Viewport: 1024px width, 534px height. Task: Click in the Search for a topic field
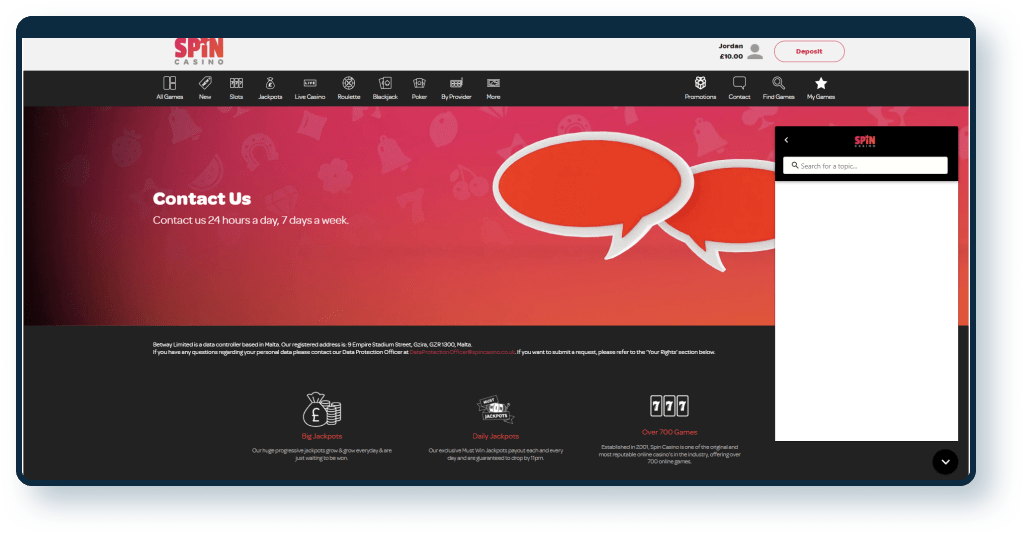click(865, 165)
